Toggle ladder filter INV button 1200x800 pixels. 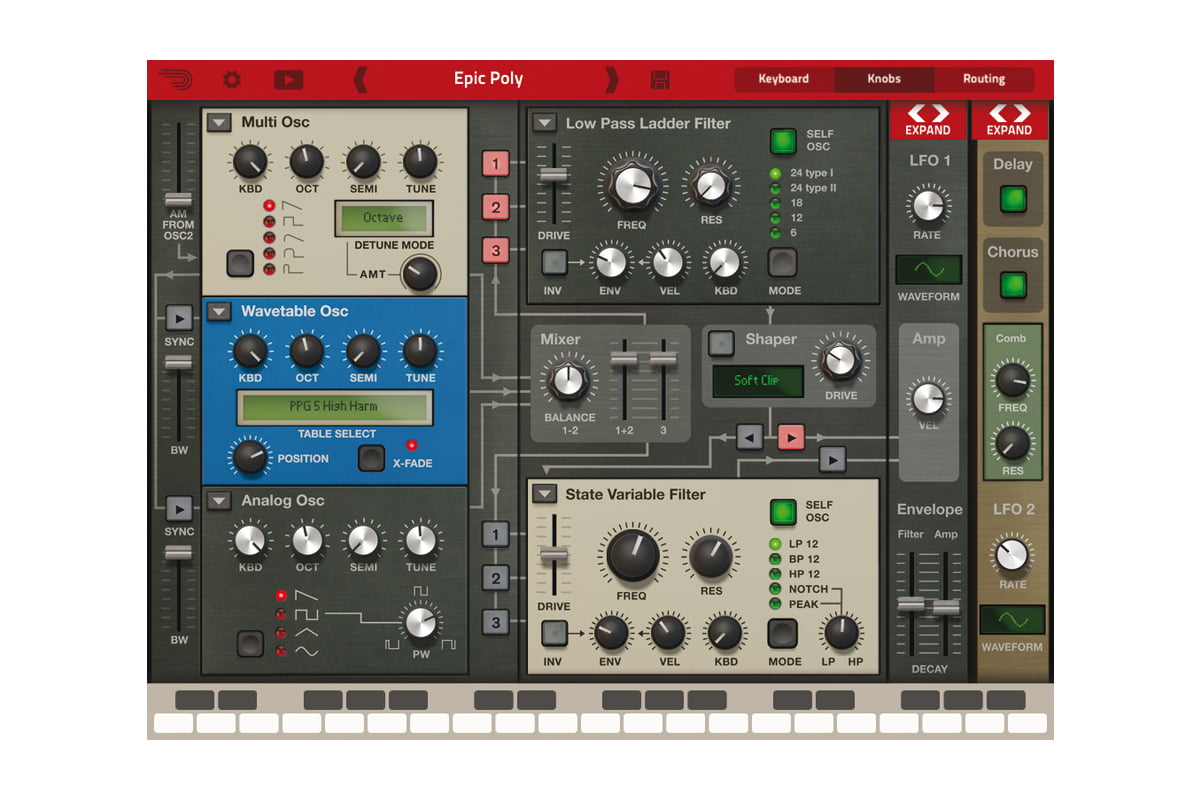point(554,263)
